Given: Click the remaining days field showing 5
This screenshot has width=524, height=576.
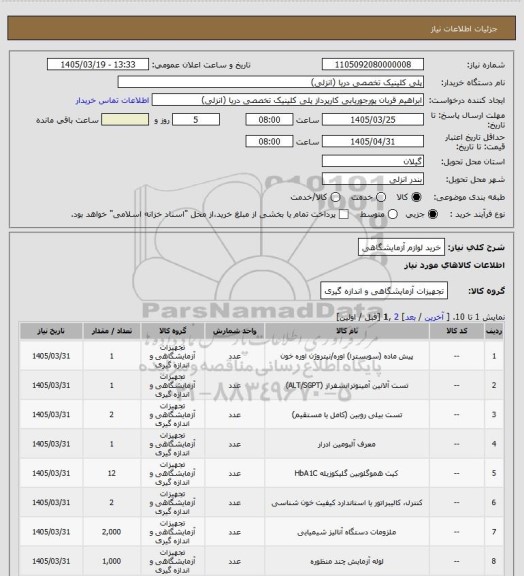Looking at the screenshot, I should pyautogui.click(x=196, y=120).
